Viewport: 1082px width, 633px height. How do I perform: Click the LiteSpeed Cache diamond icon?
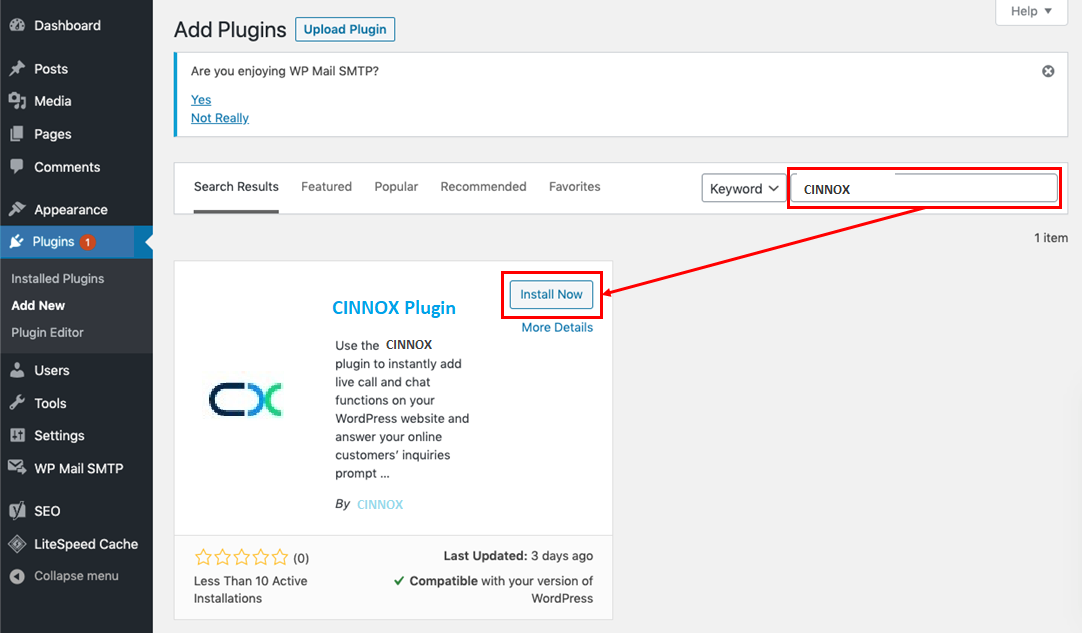(x=17, y=544)
